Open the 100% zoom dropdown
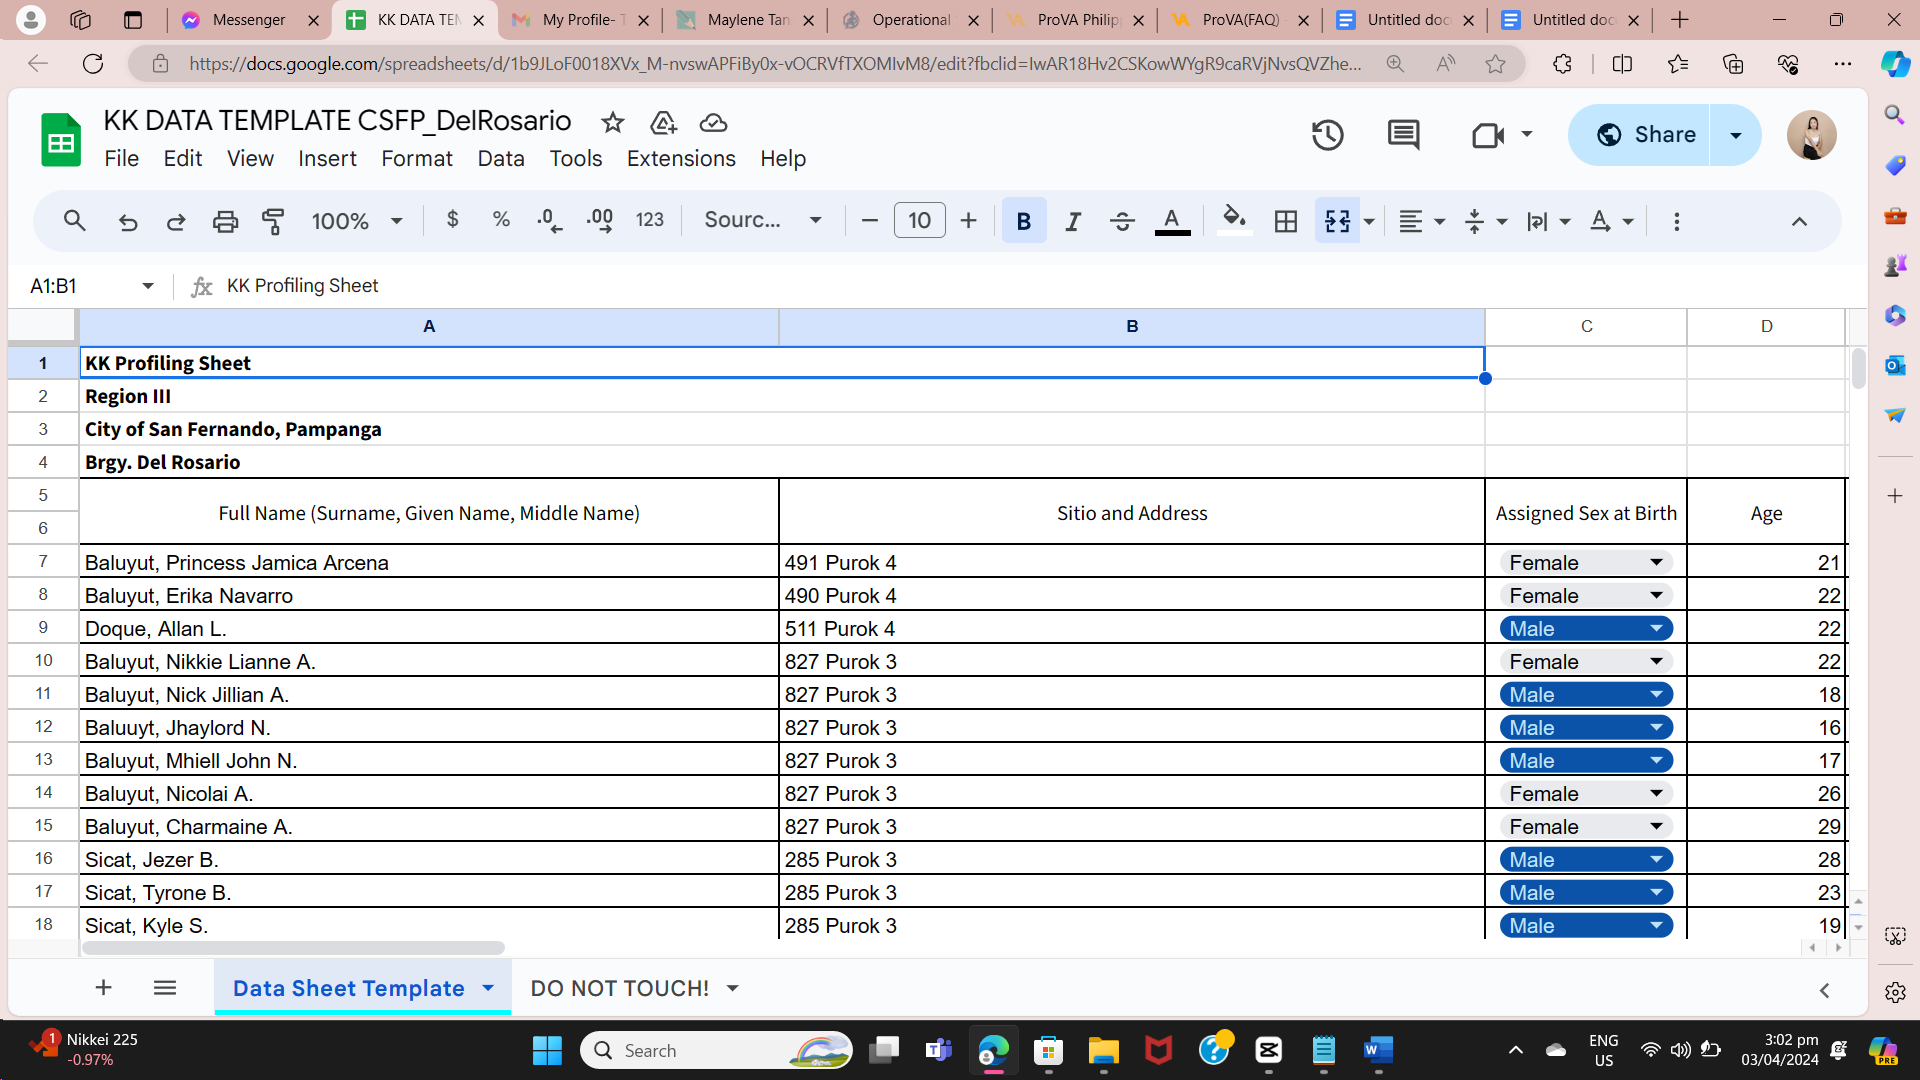Viewport: 1920px width, 1080px height. (x=357, y=221)
